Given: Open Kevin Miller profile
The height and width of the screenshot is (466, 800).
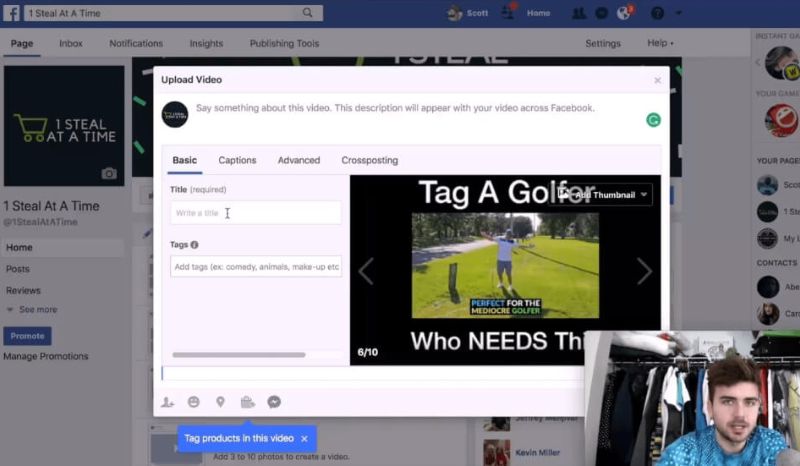Looking at the screenshot, I should (537, 452).
